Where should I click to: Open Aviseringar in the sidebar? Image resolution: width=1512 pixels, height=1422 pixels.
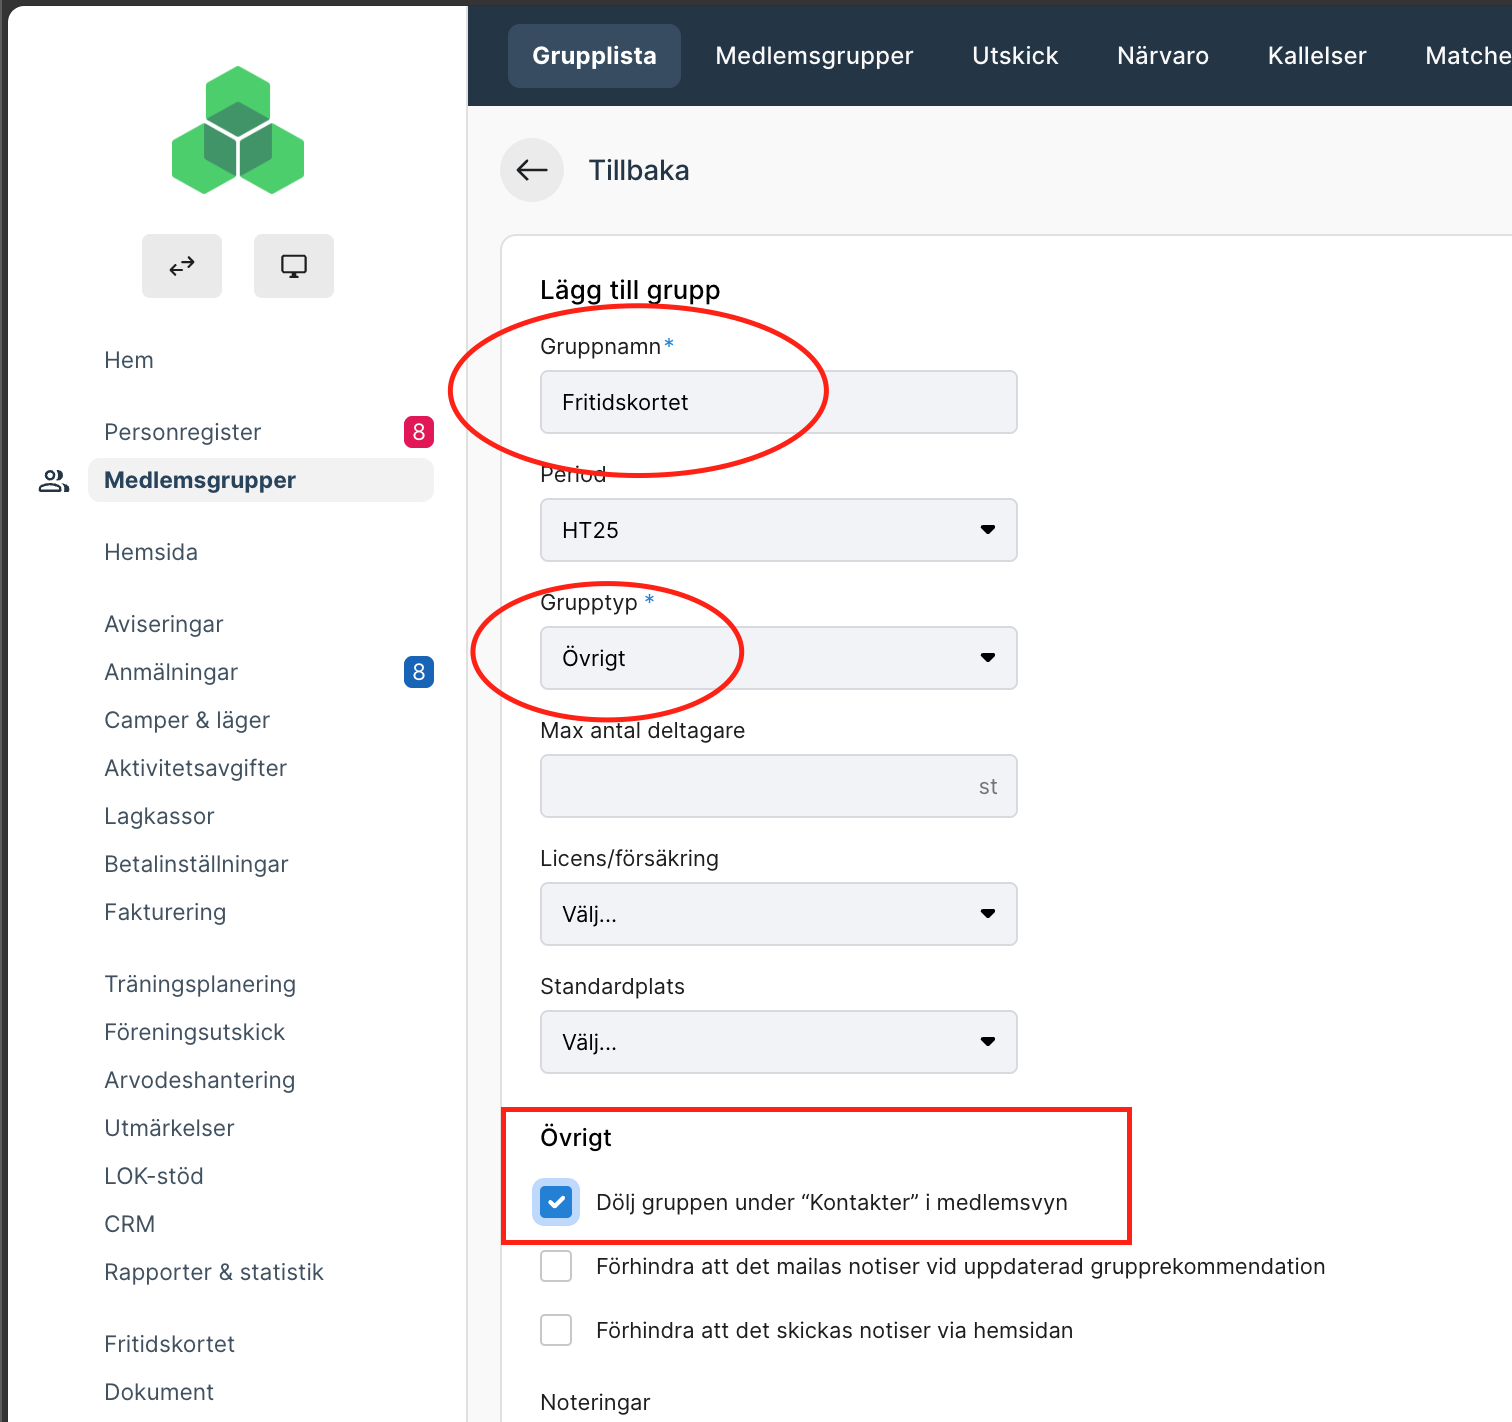164,624
